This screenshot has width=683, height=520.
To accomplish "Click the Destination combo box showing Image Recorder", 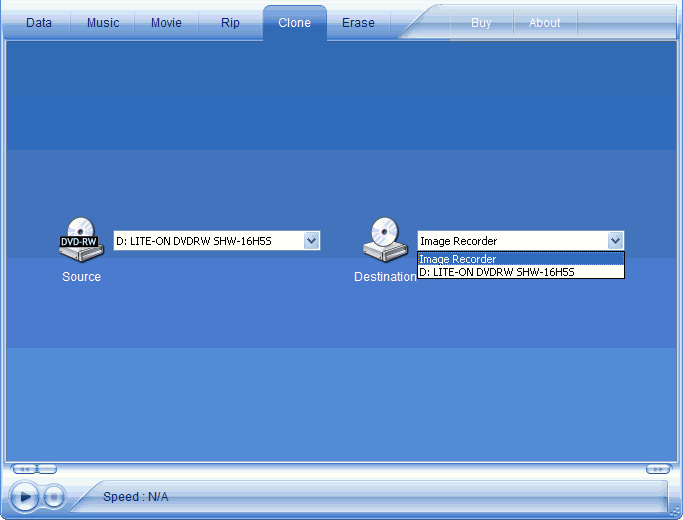I will (x=521, y=240).
